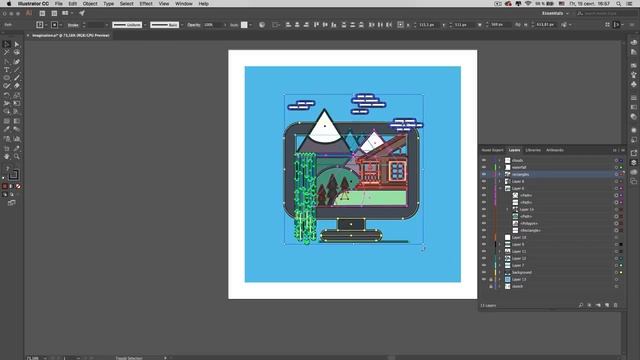The image size is (640, 360).
Task: Open Spotlight search in menu bar
Action: pos(619,4)
